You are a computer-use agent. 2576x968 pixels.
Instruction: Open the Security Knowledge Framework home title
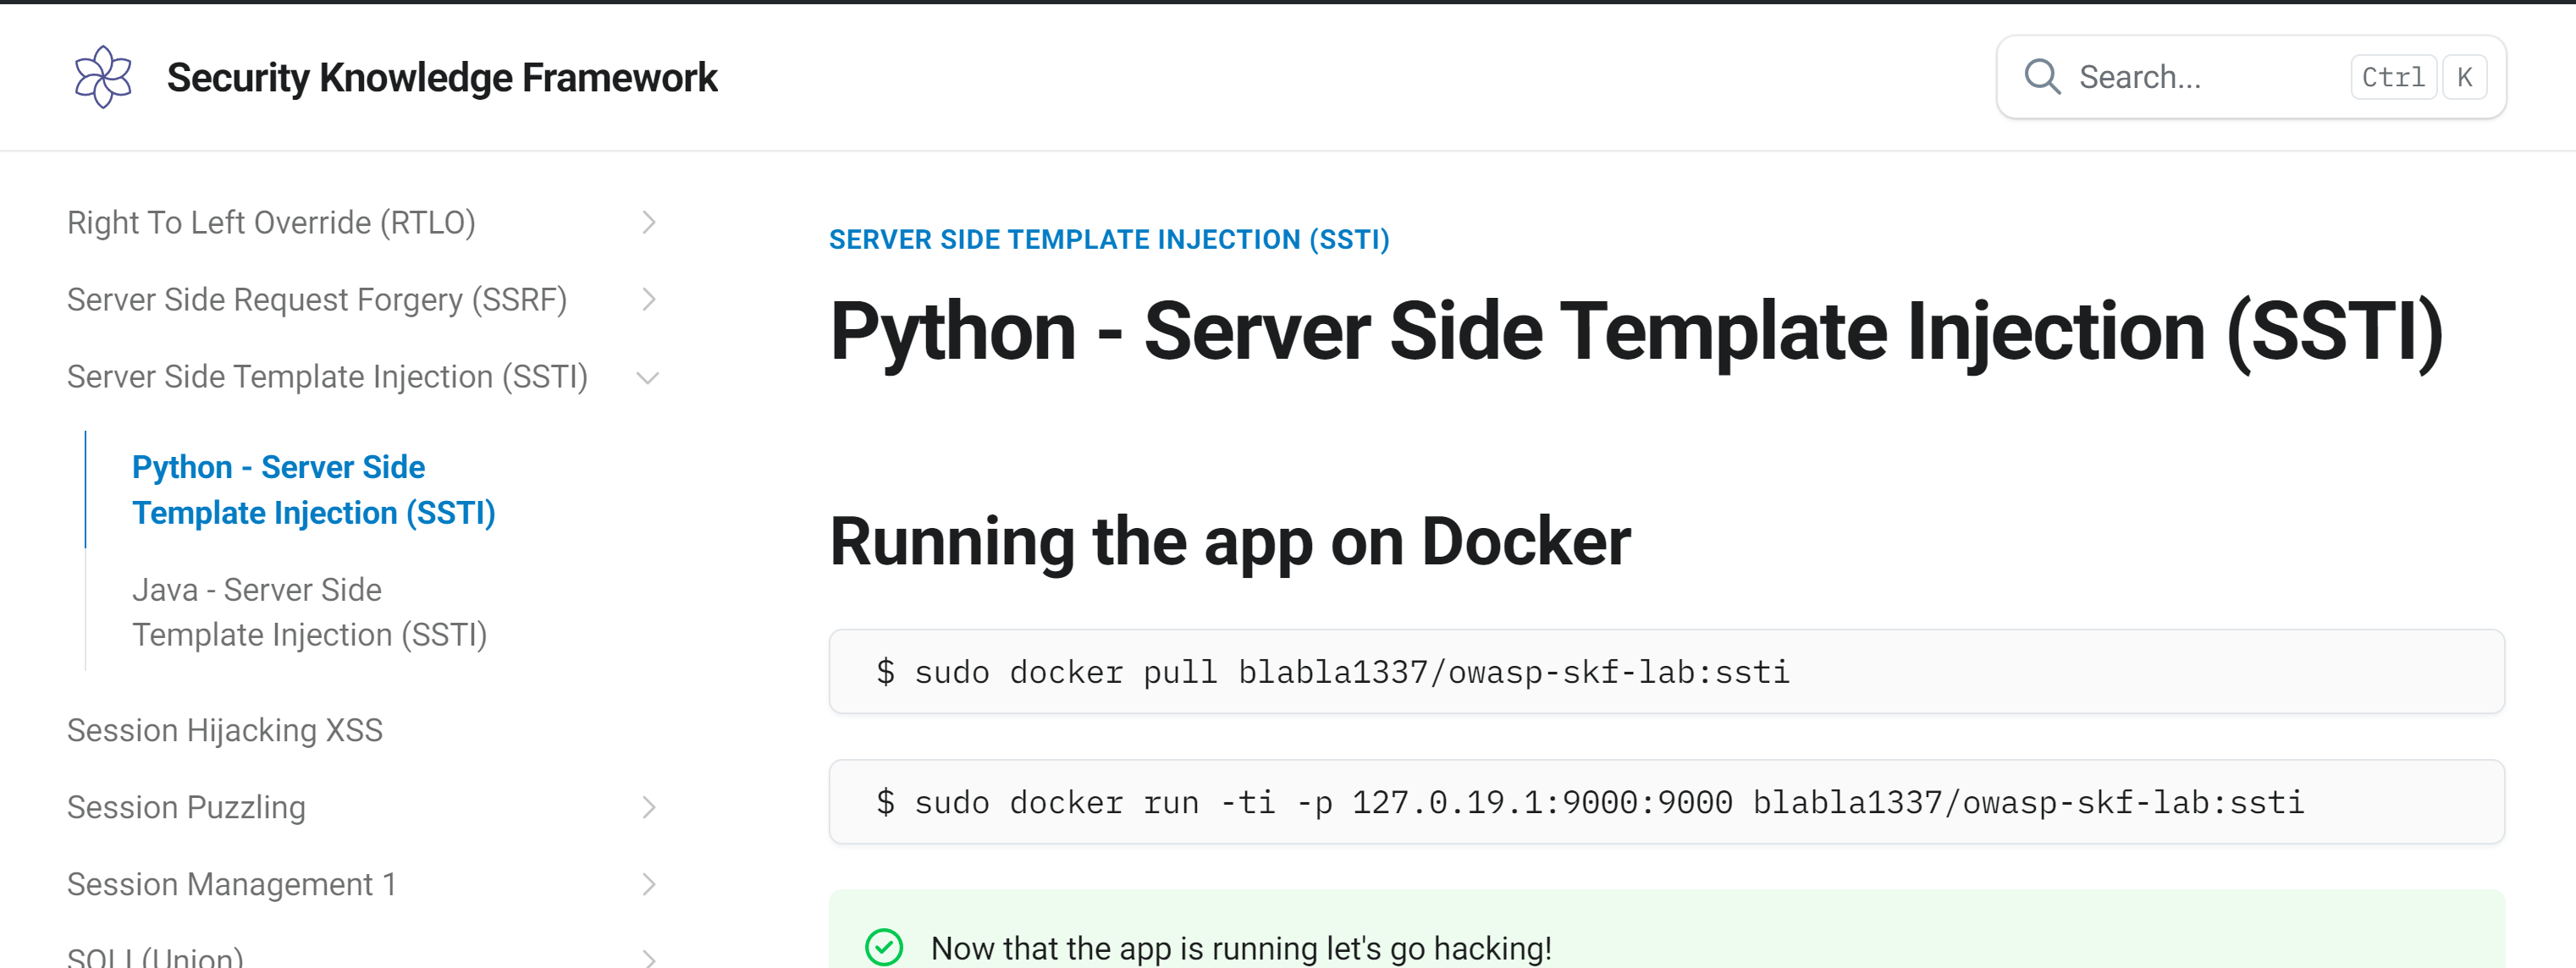tap(442, 77)
